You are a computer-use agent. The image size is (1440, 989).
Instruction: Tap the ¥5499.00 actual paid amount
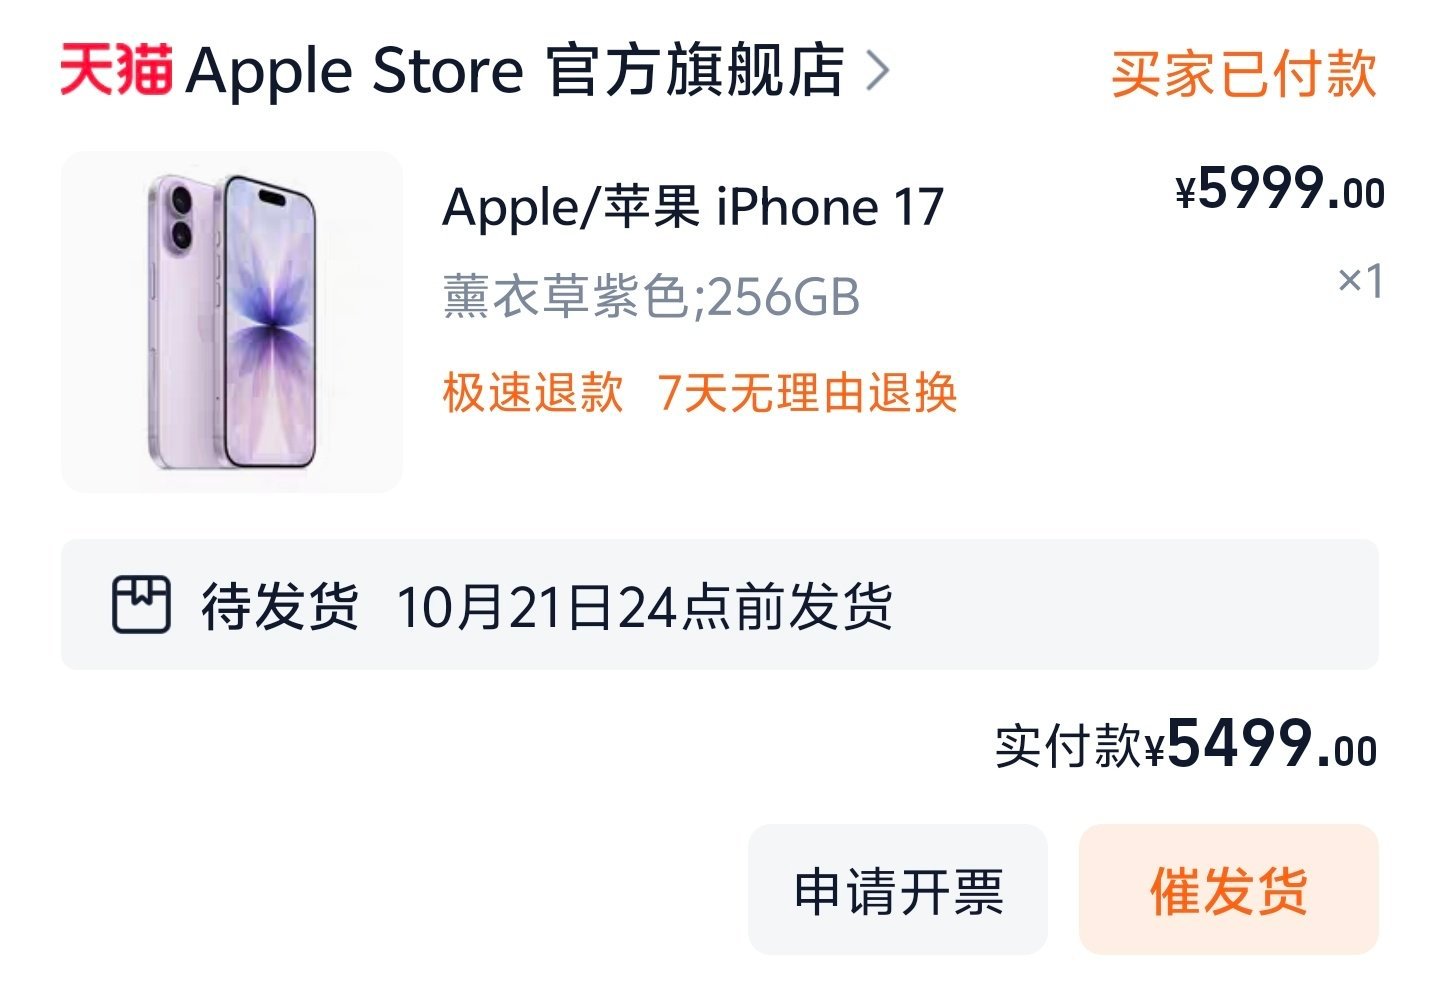click(x=1262, y=744)
